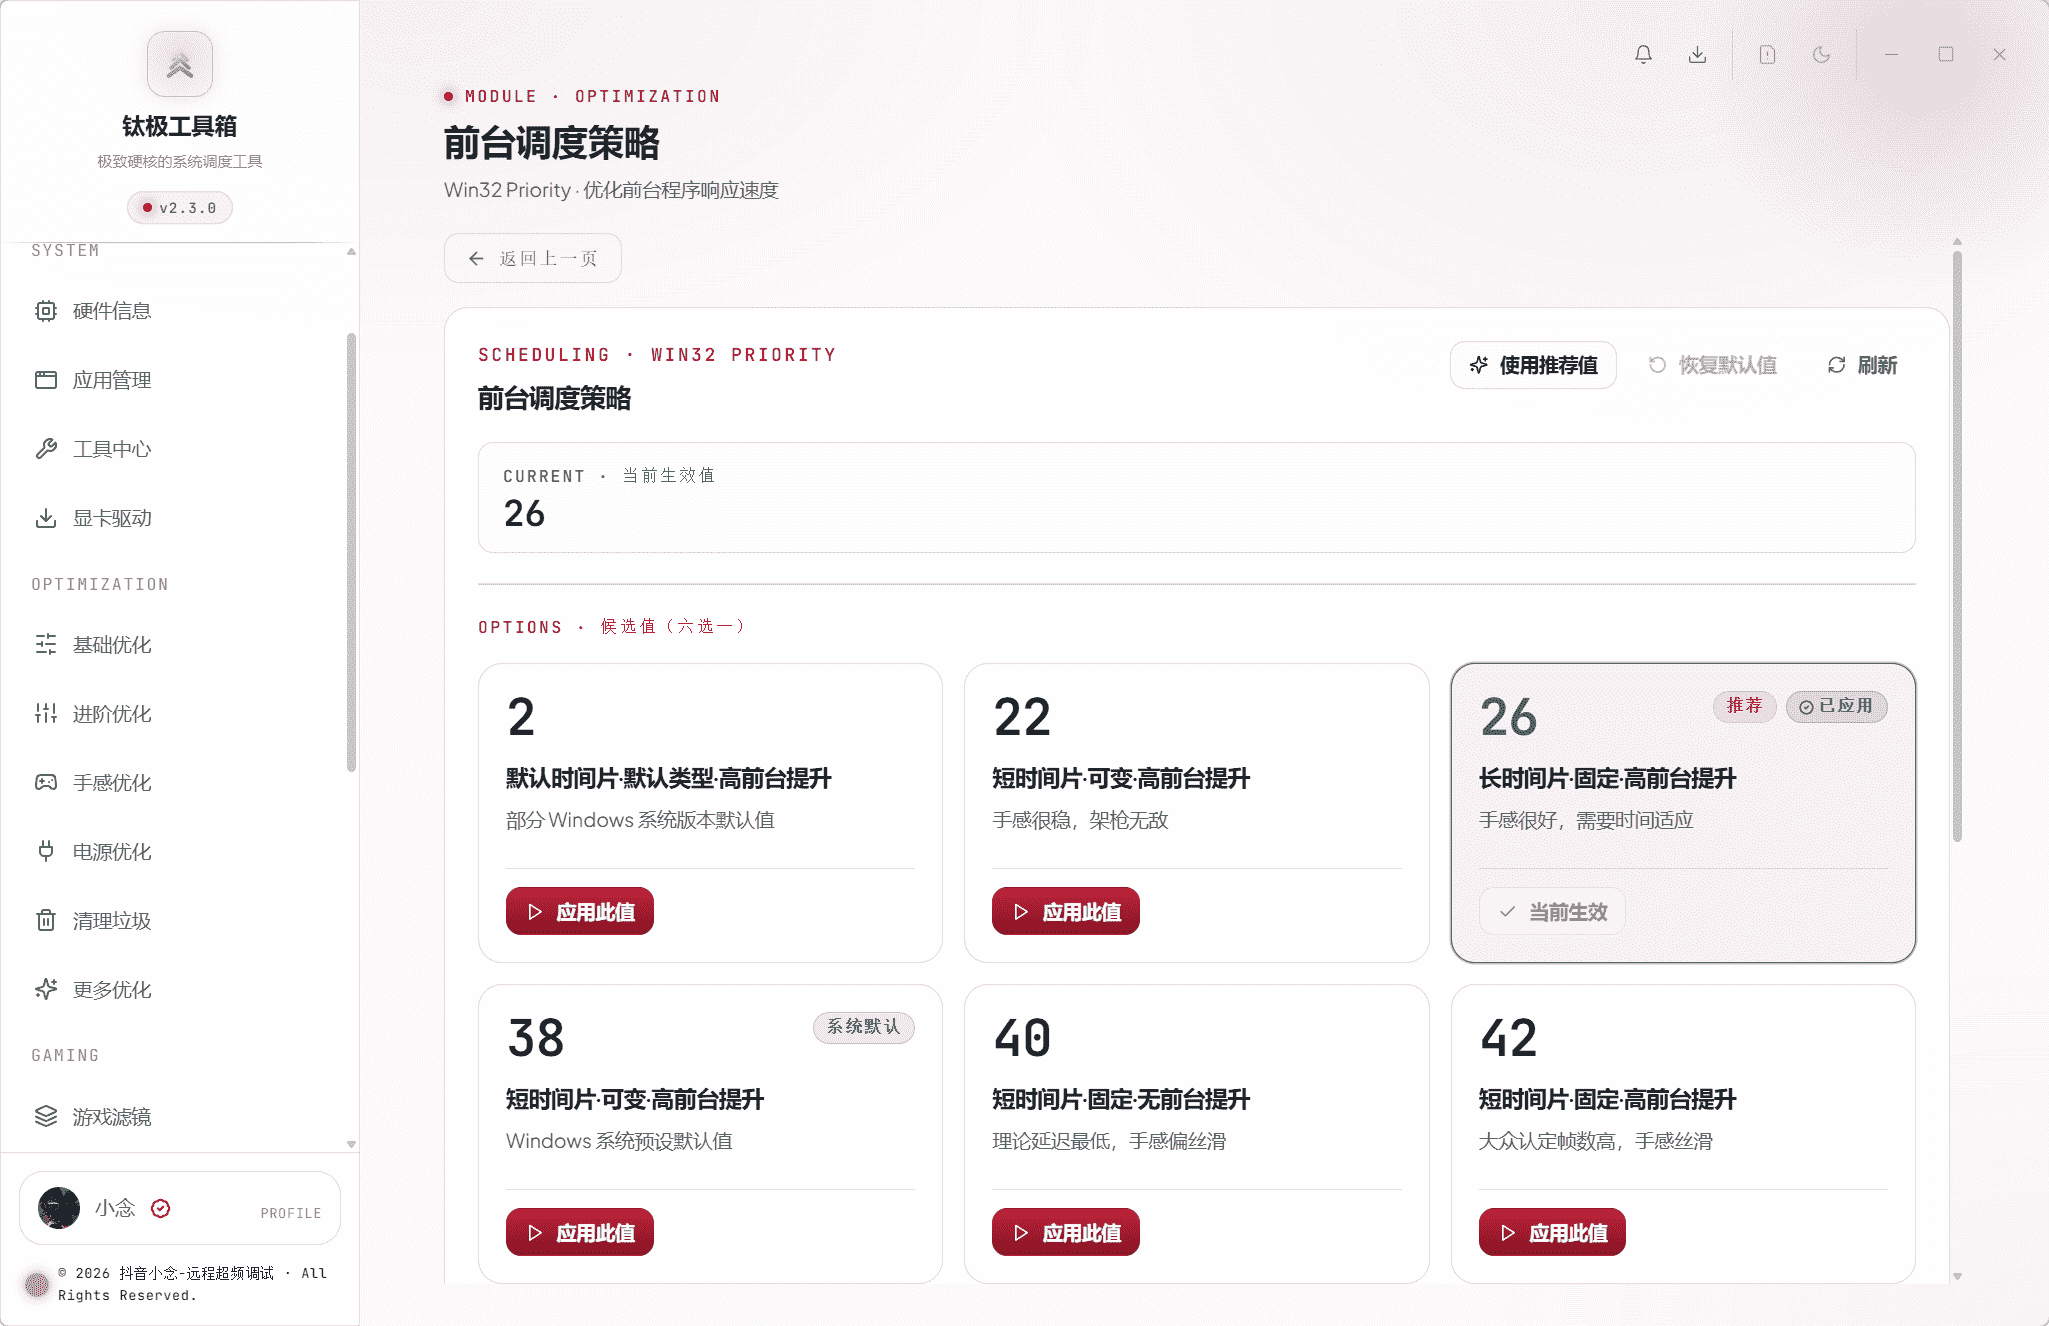Click the verified check icon beside 小念

pos(161,1209)
